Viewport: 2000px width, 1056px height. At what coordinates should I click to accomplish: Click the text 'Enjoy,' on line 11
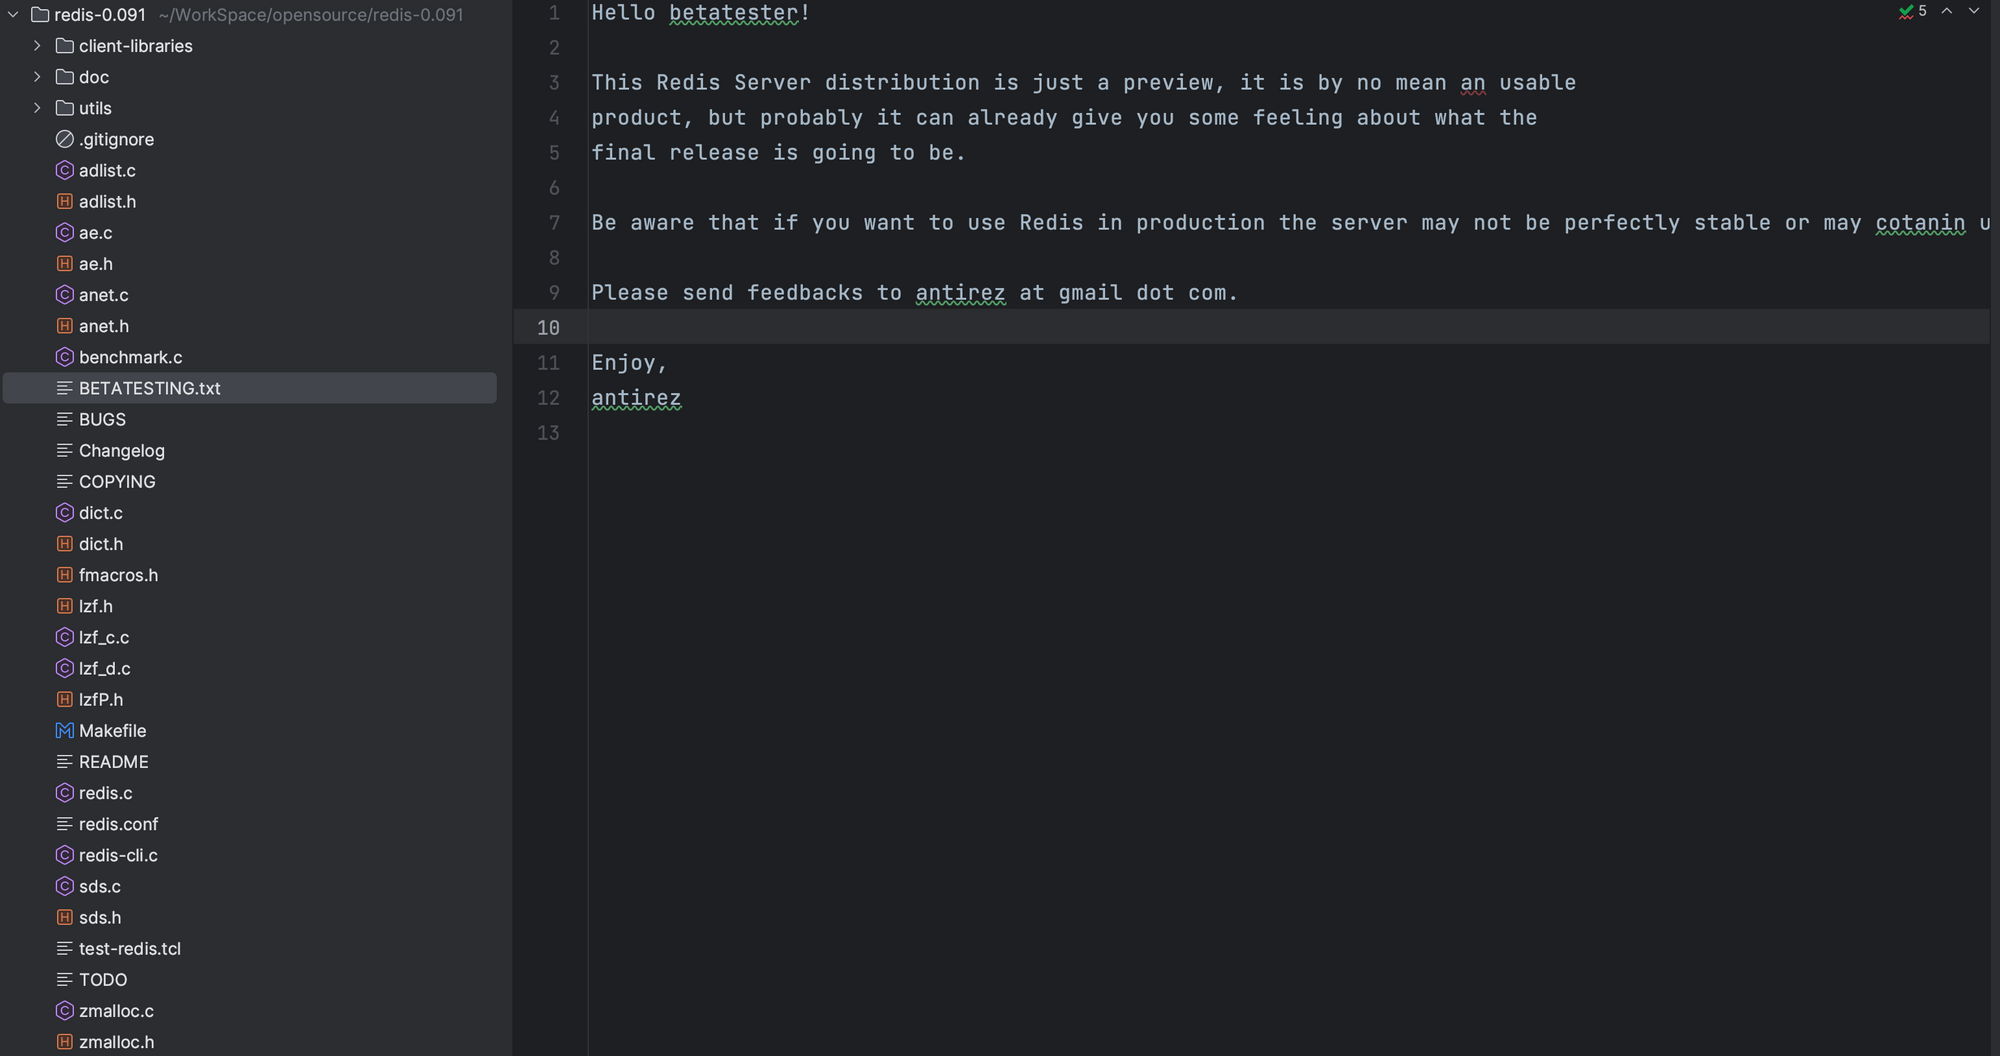(x=629, y=363)
